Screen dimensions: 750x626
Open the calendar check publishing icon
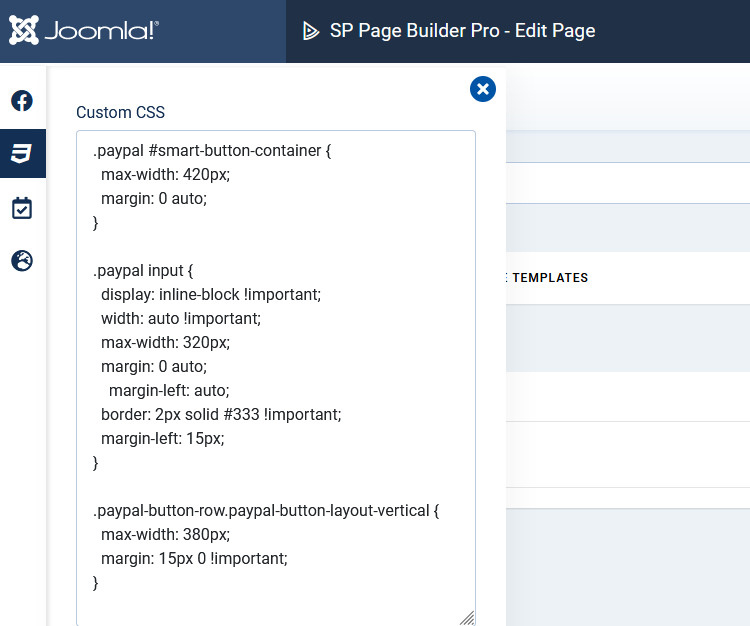[x=22, y=208]
